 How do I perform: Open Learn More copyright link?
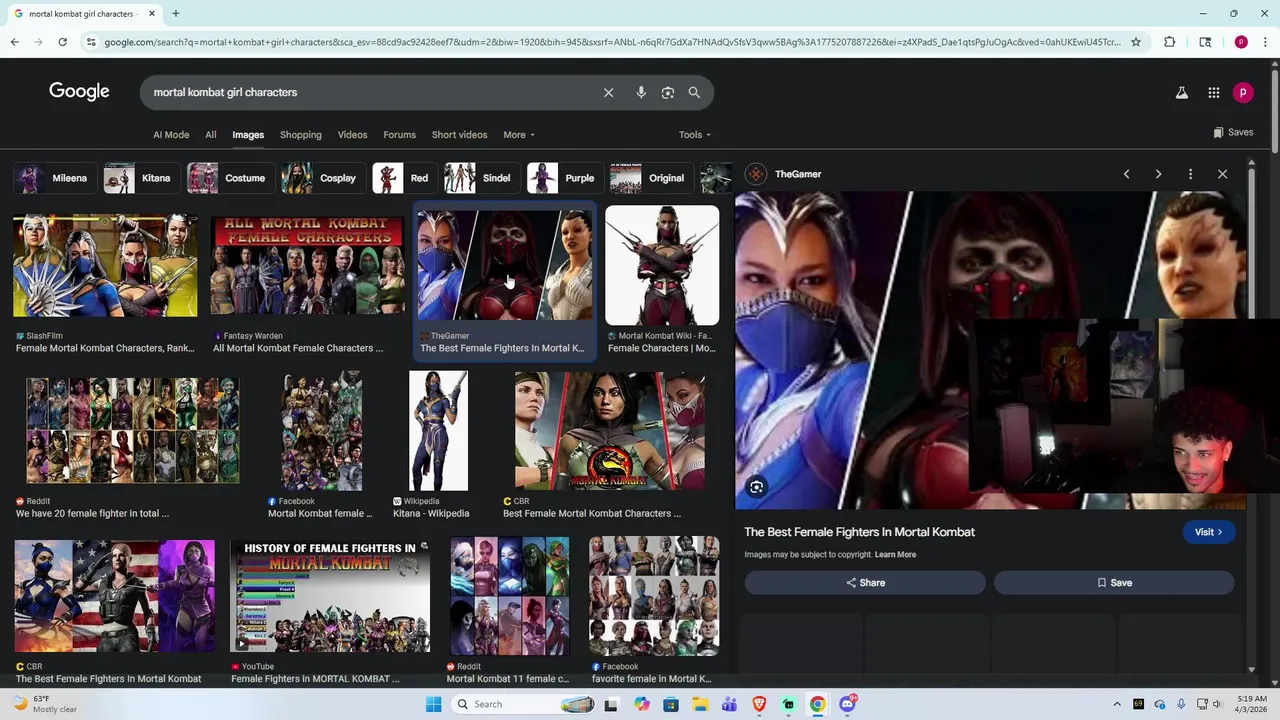point(895,555)
